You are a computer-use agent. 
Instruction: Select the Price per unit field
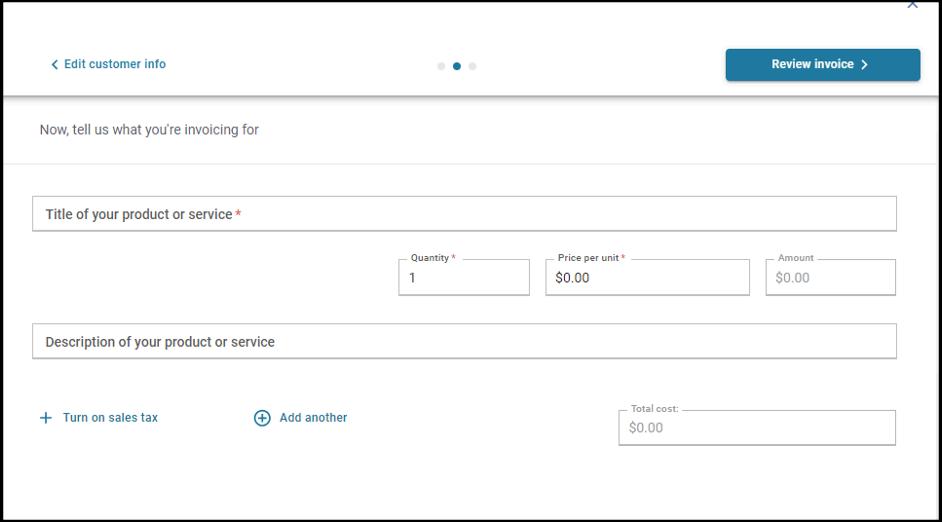(x=647, y=278)
